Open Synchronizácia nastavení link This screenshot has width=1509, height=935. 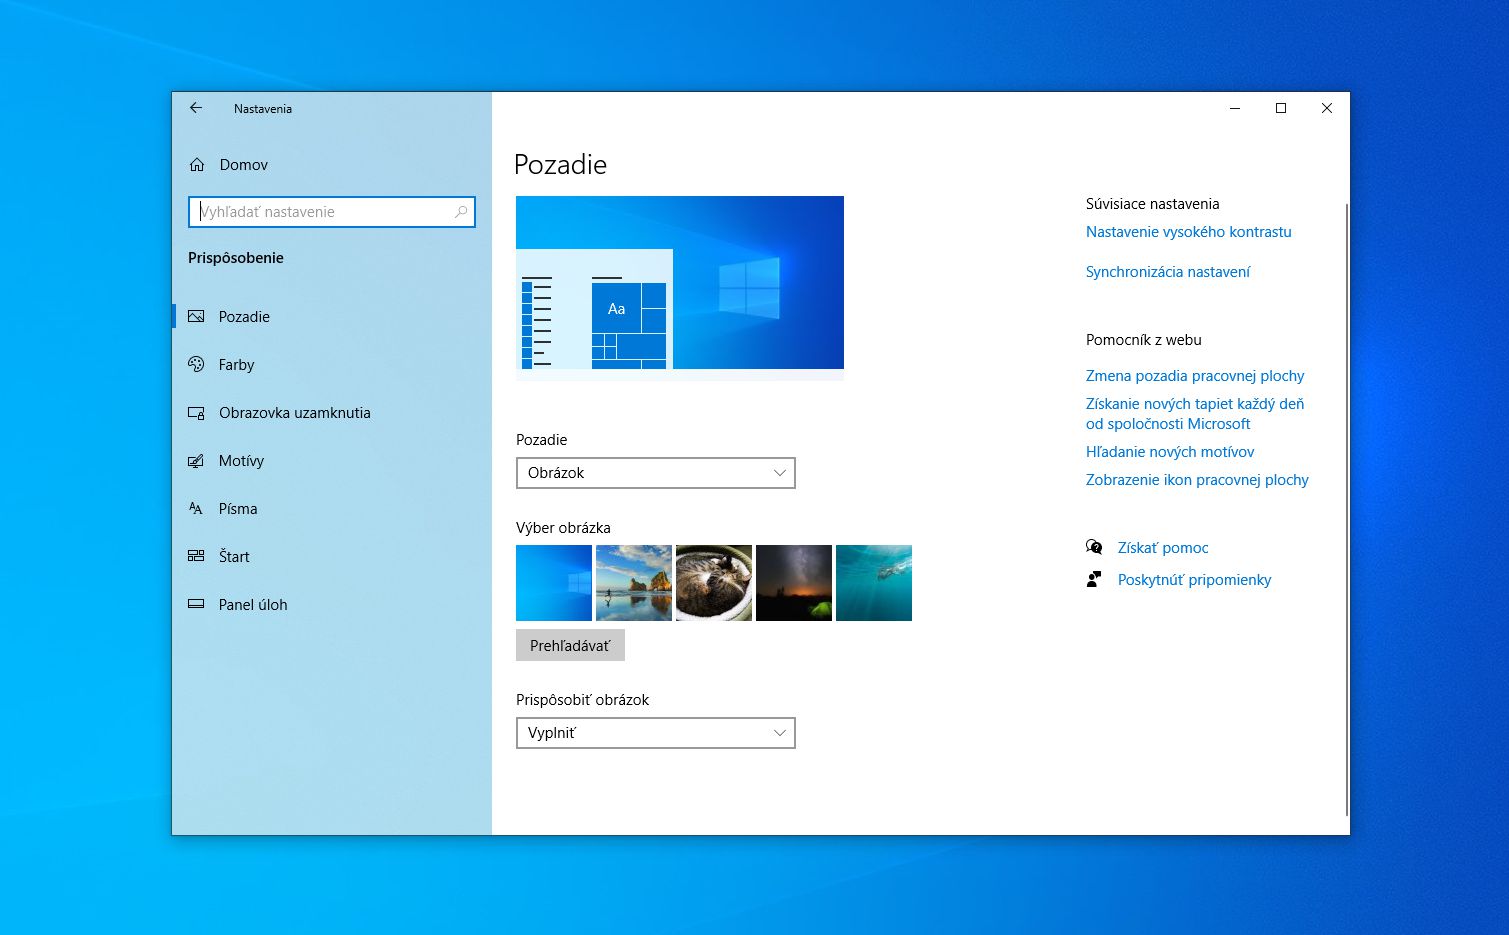1167,271
